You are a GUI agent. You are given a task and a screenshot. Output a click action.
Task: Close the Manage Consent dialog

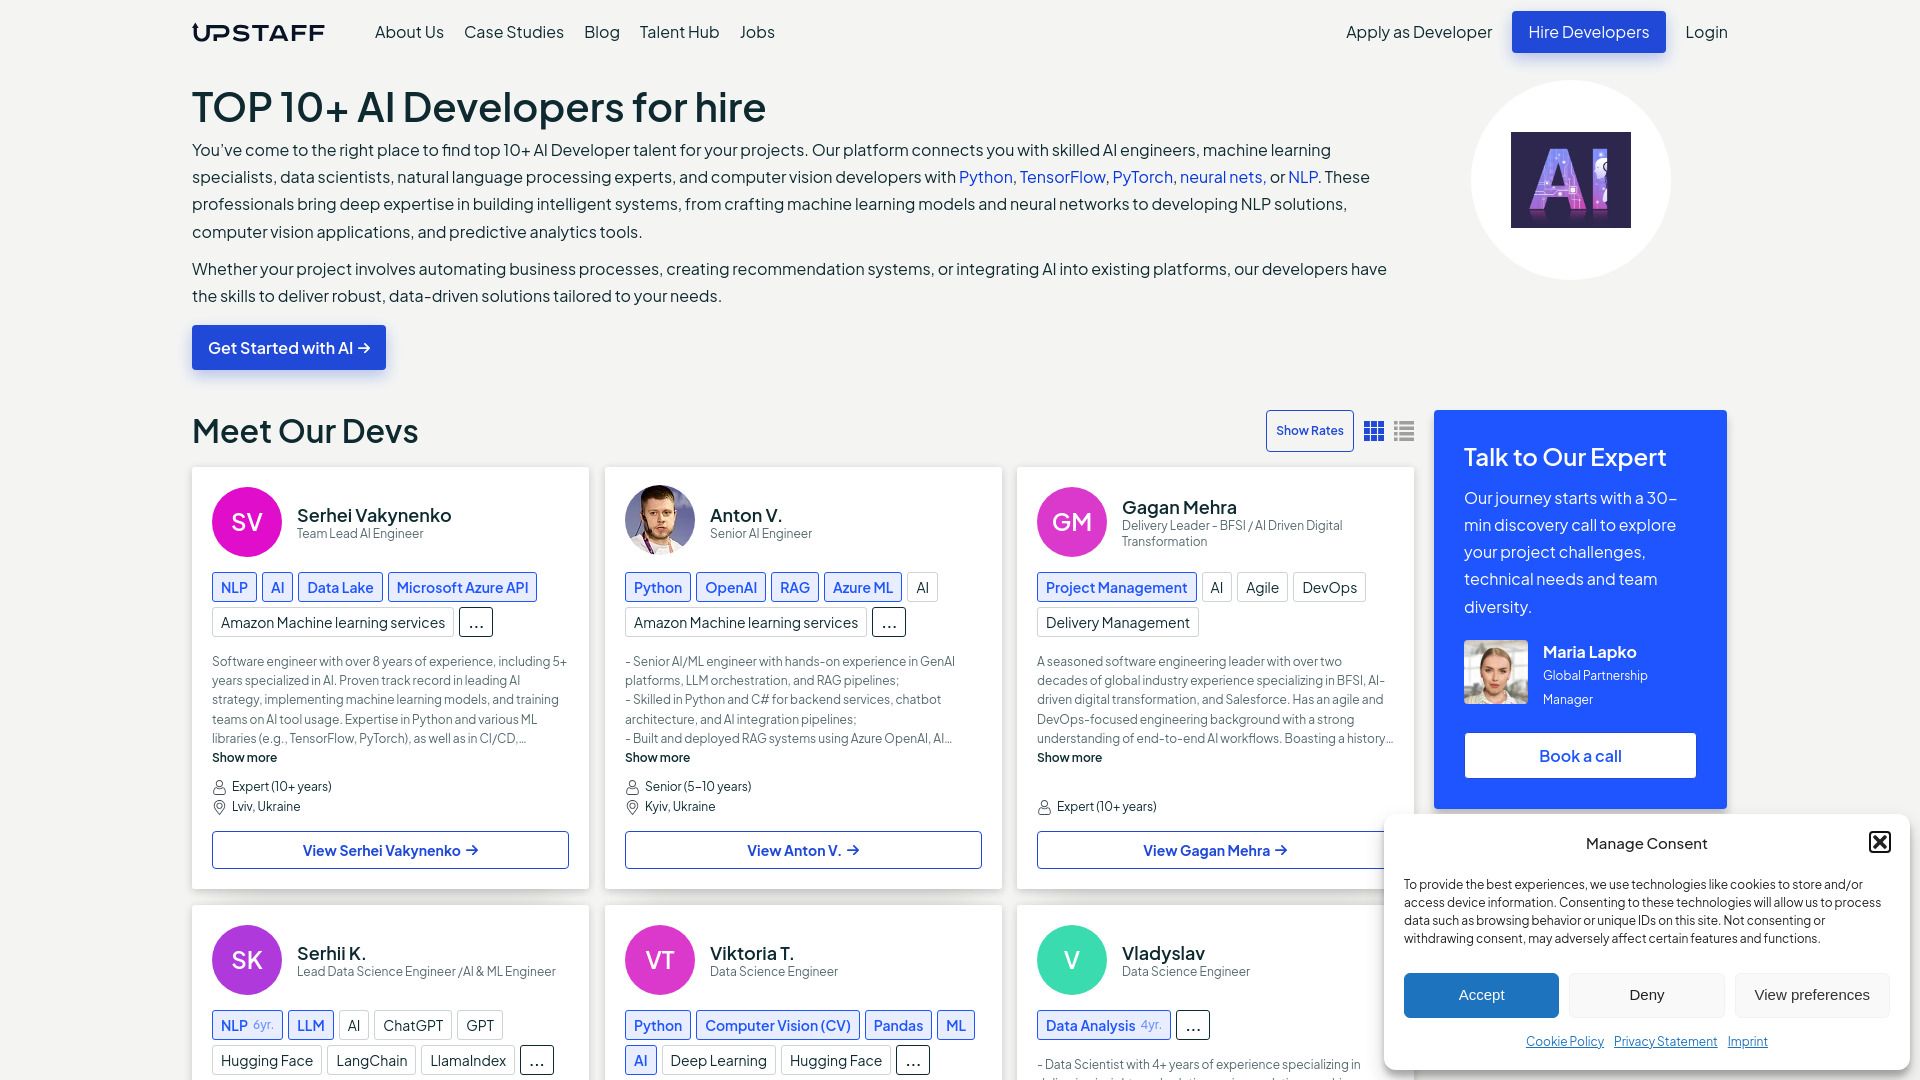(1881, 842)
